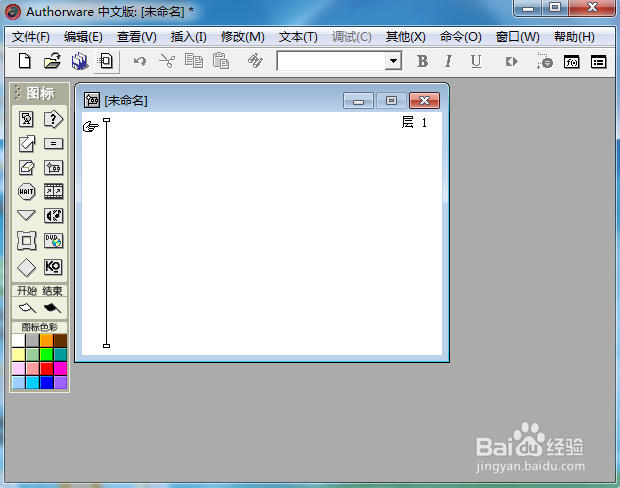Click the Cut scissors toolbar icon
Viewport: 620px width, 488px height.
coord(167,61)
